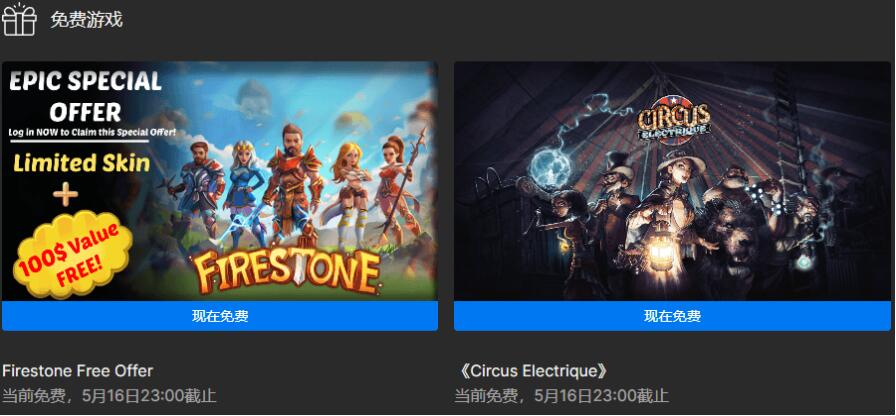
Task: Select the spear-wielding woman in Firestone art
Action: 400,186
